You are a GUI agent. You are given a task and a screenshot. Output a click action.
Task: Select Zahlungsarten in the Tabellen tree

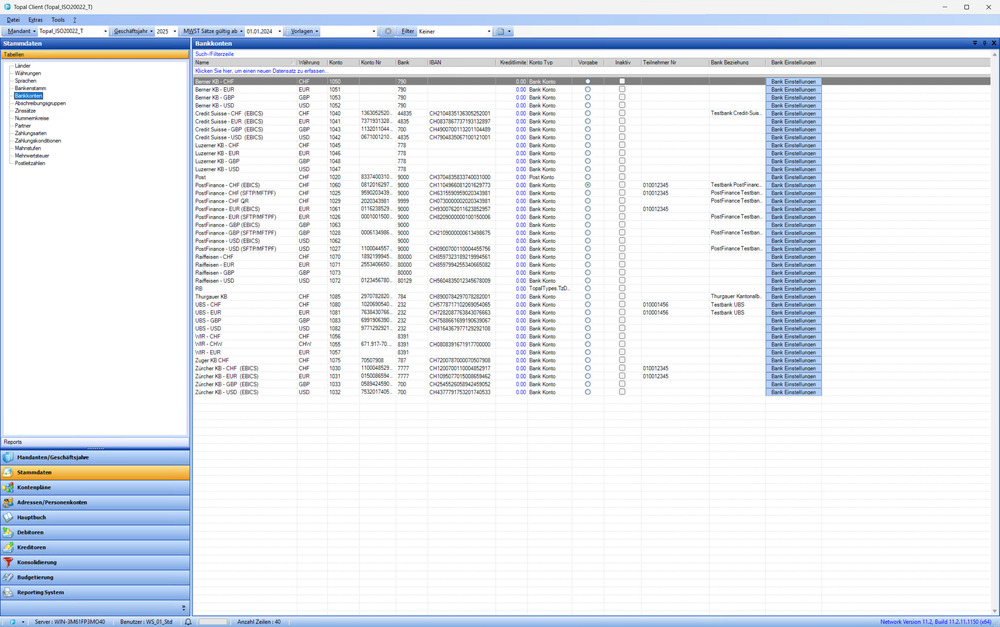click(32, 133)
